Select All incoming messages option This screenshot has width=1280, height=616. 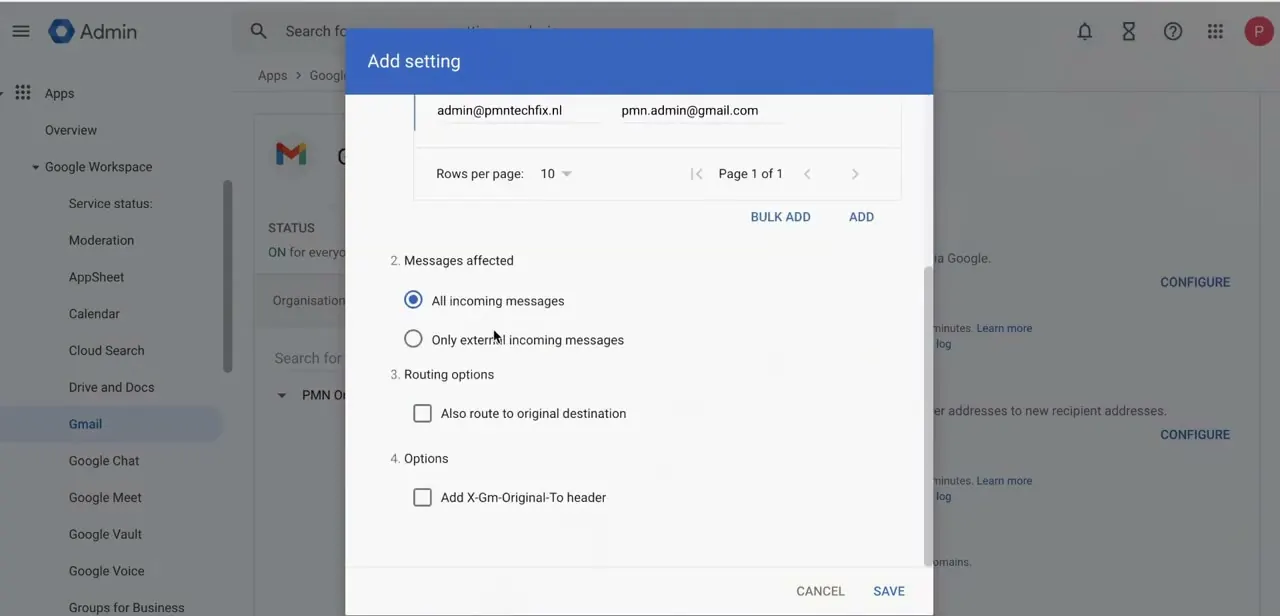(413, 300)
